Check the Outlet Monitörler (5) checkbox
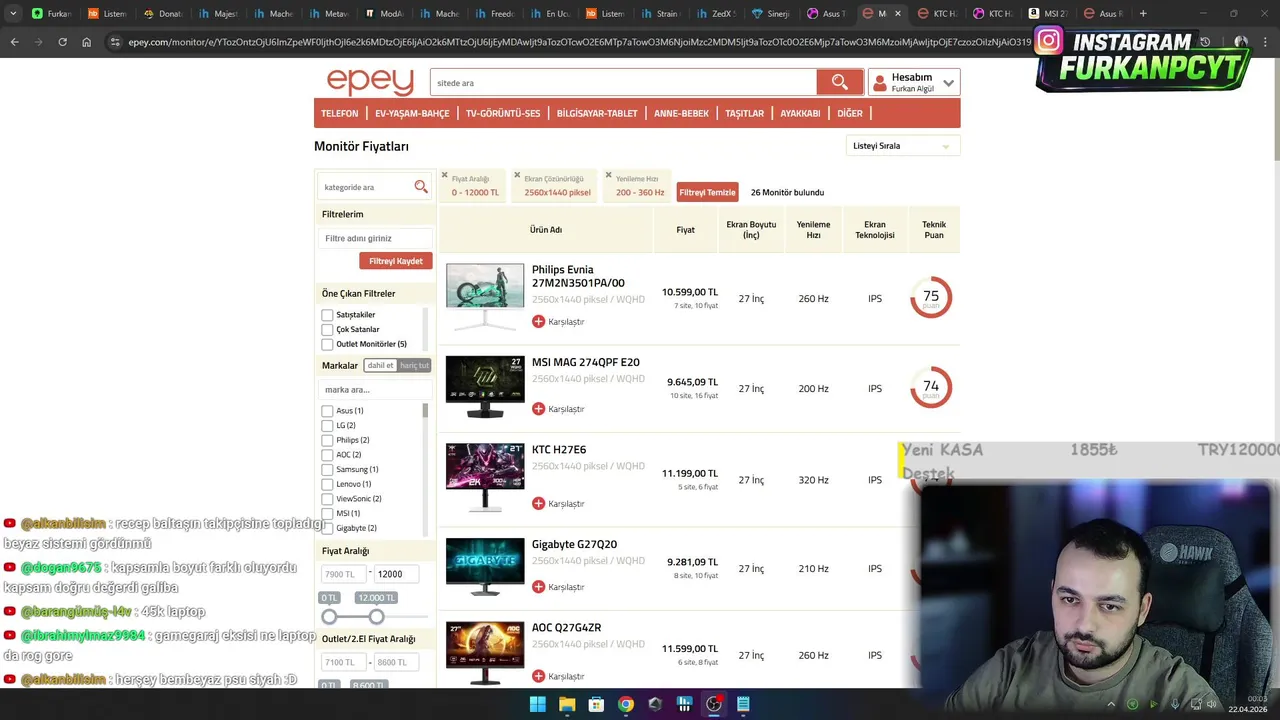The width and height of the screenshot is (1280, 720). tap(327, 344)
